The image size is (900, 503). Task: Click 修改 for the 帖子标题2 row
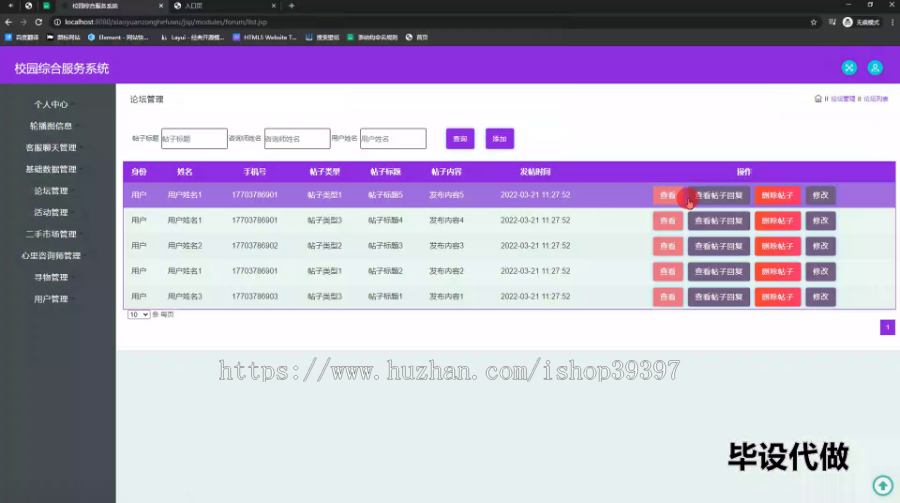tap(820, 271)
